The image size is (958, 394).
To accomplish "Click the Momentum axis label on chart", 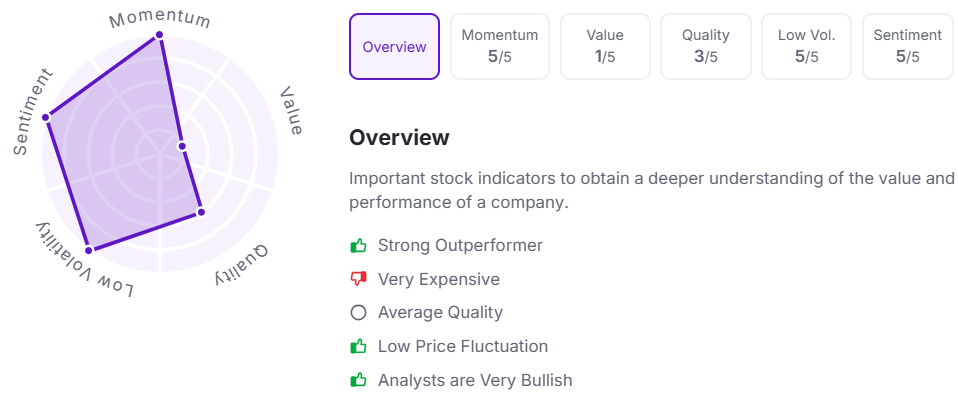I will point(160,20).
